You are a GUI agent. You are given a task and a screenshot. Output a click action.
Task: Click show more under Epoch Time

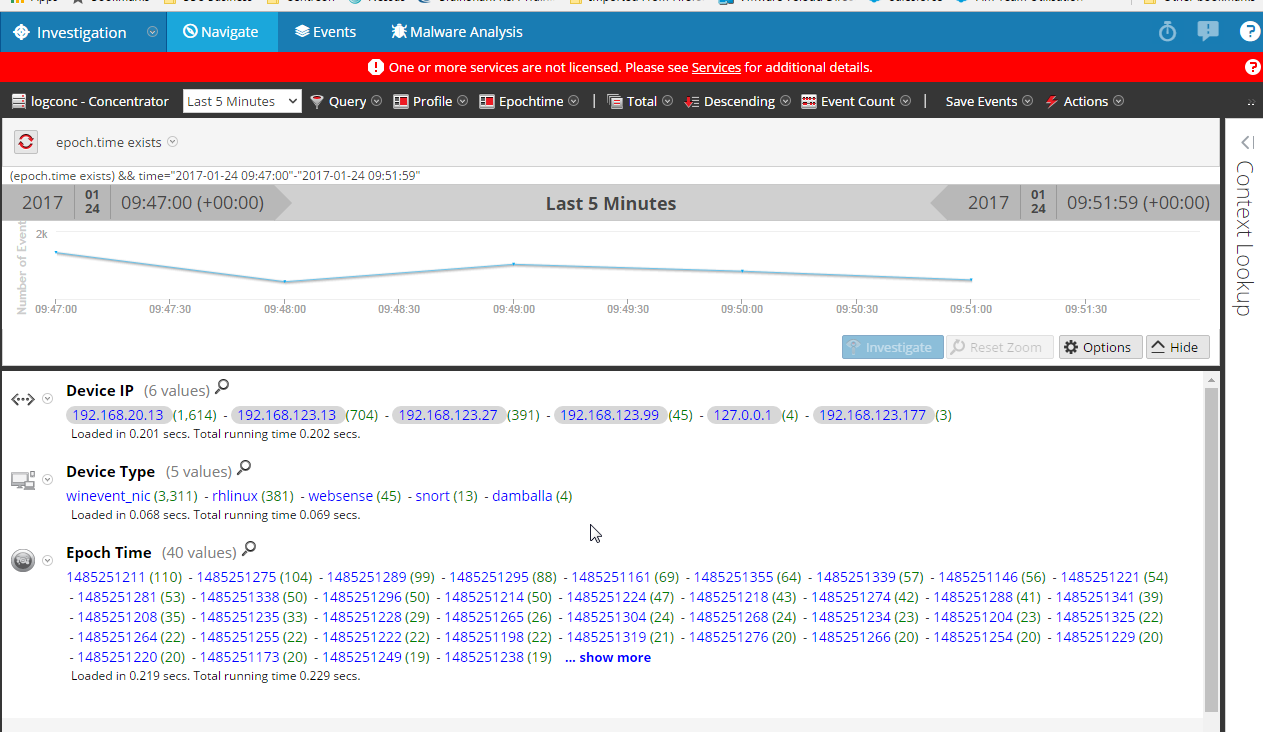(x=608, y=657)
